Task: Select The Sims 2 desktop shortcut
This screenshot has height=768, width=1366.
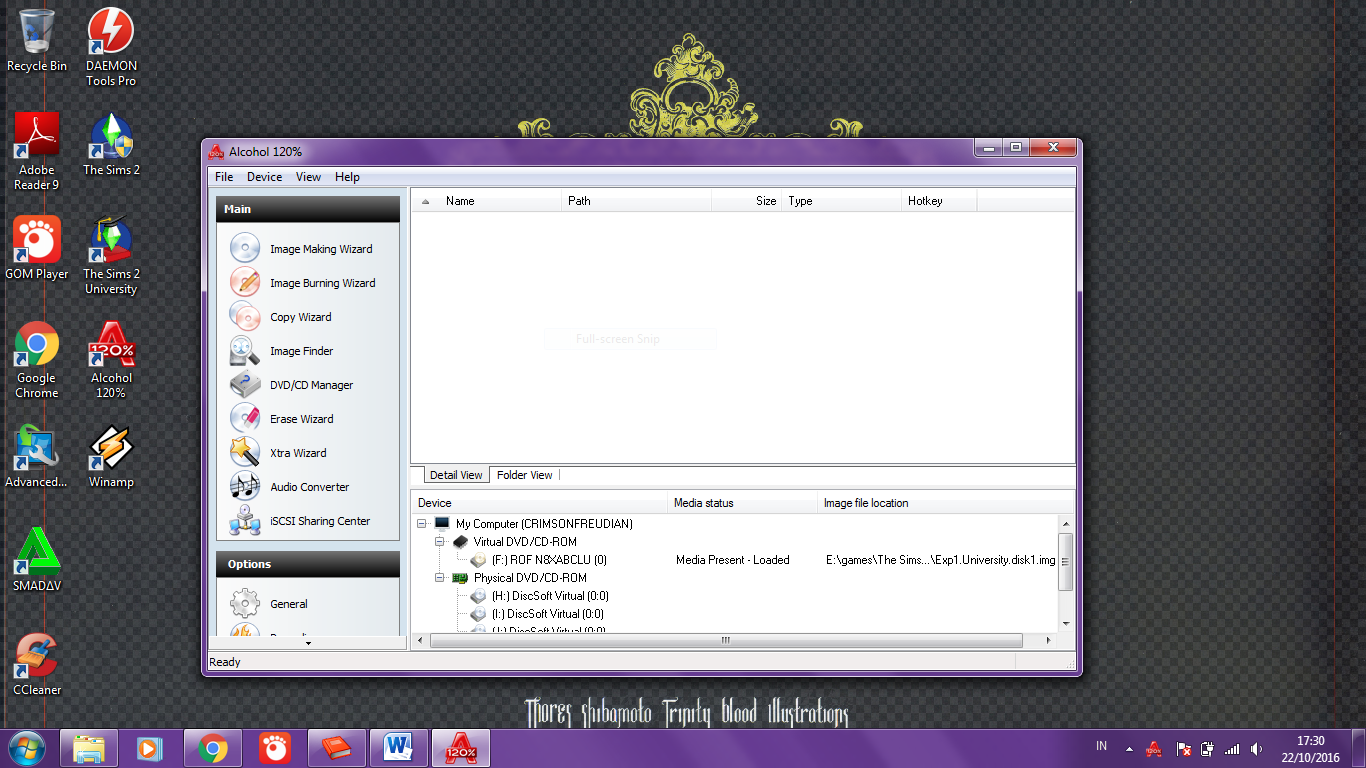Action: (x=111, y=144)
